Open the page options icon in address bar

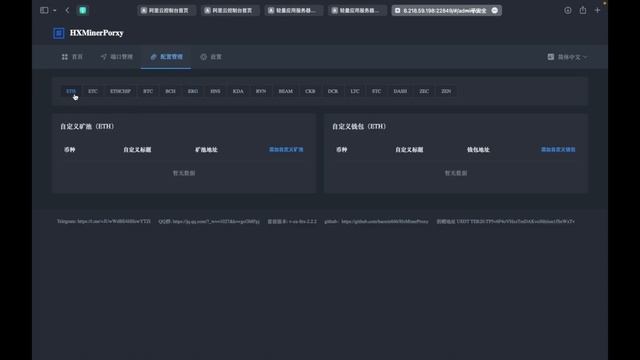click(x=495, y=10)
